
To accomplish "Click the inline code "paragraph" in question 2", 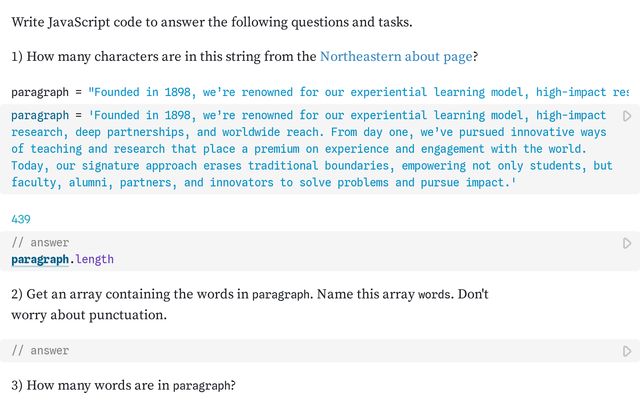I will tap(281, 295).
